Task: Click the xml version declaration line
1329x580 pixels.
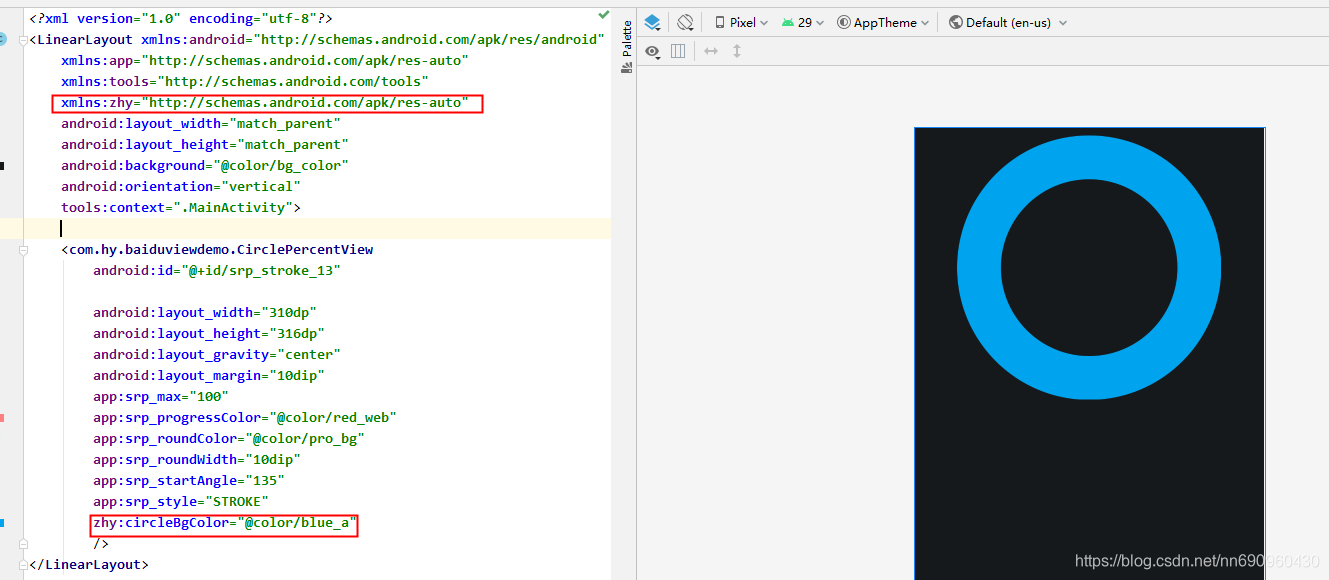Action: [x=181, y=18]
